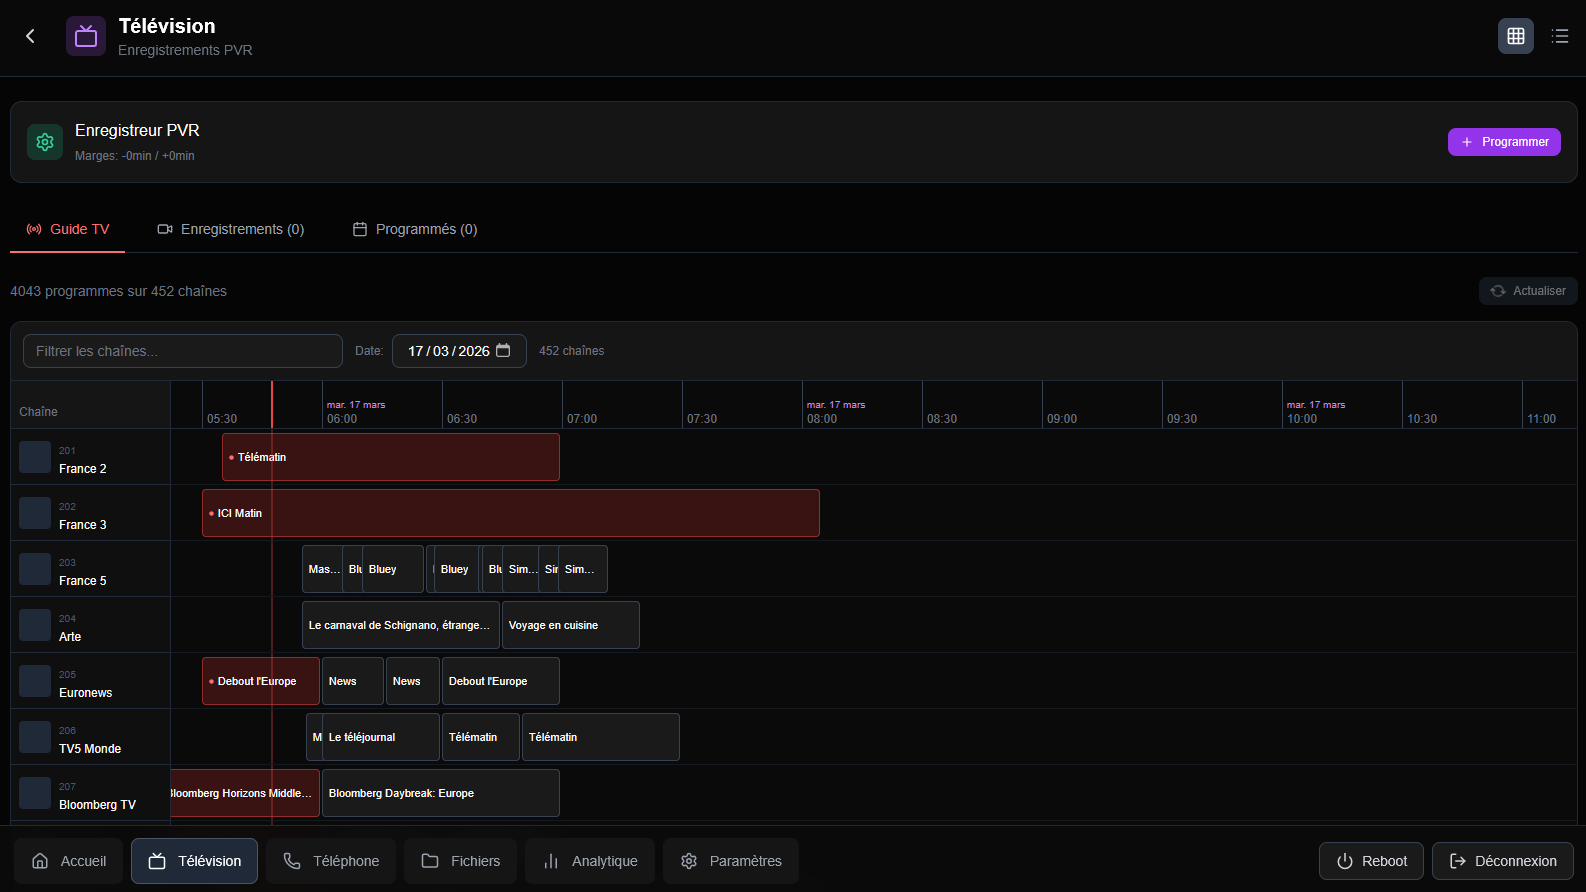1586x892 pixels.
Task: Click the purple Télévision header icon
Action: pos(86,36)
